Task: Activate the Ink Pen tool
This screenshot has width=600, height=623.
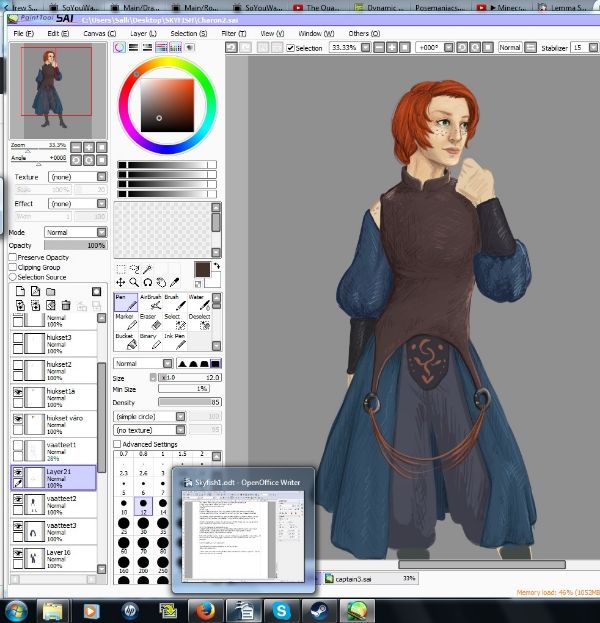Action: pyautogui.click(x=174, y=344)
